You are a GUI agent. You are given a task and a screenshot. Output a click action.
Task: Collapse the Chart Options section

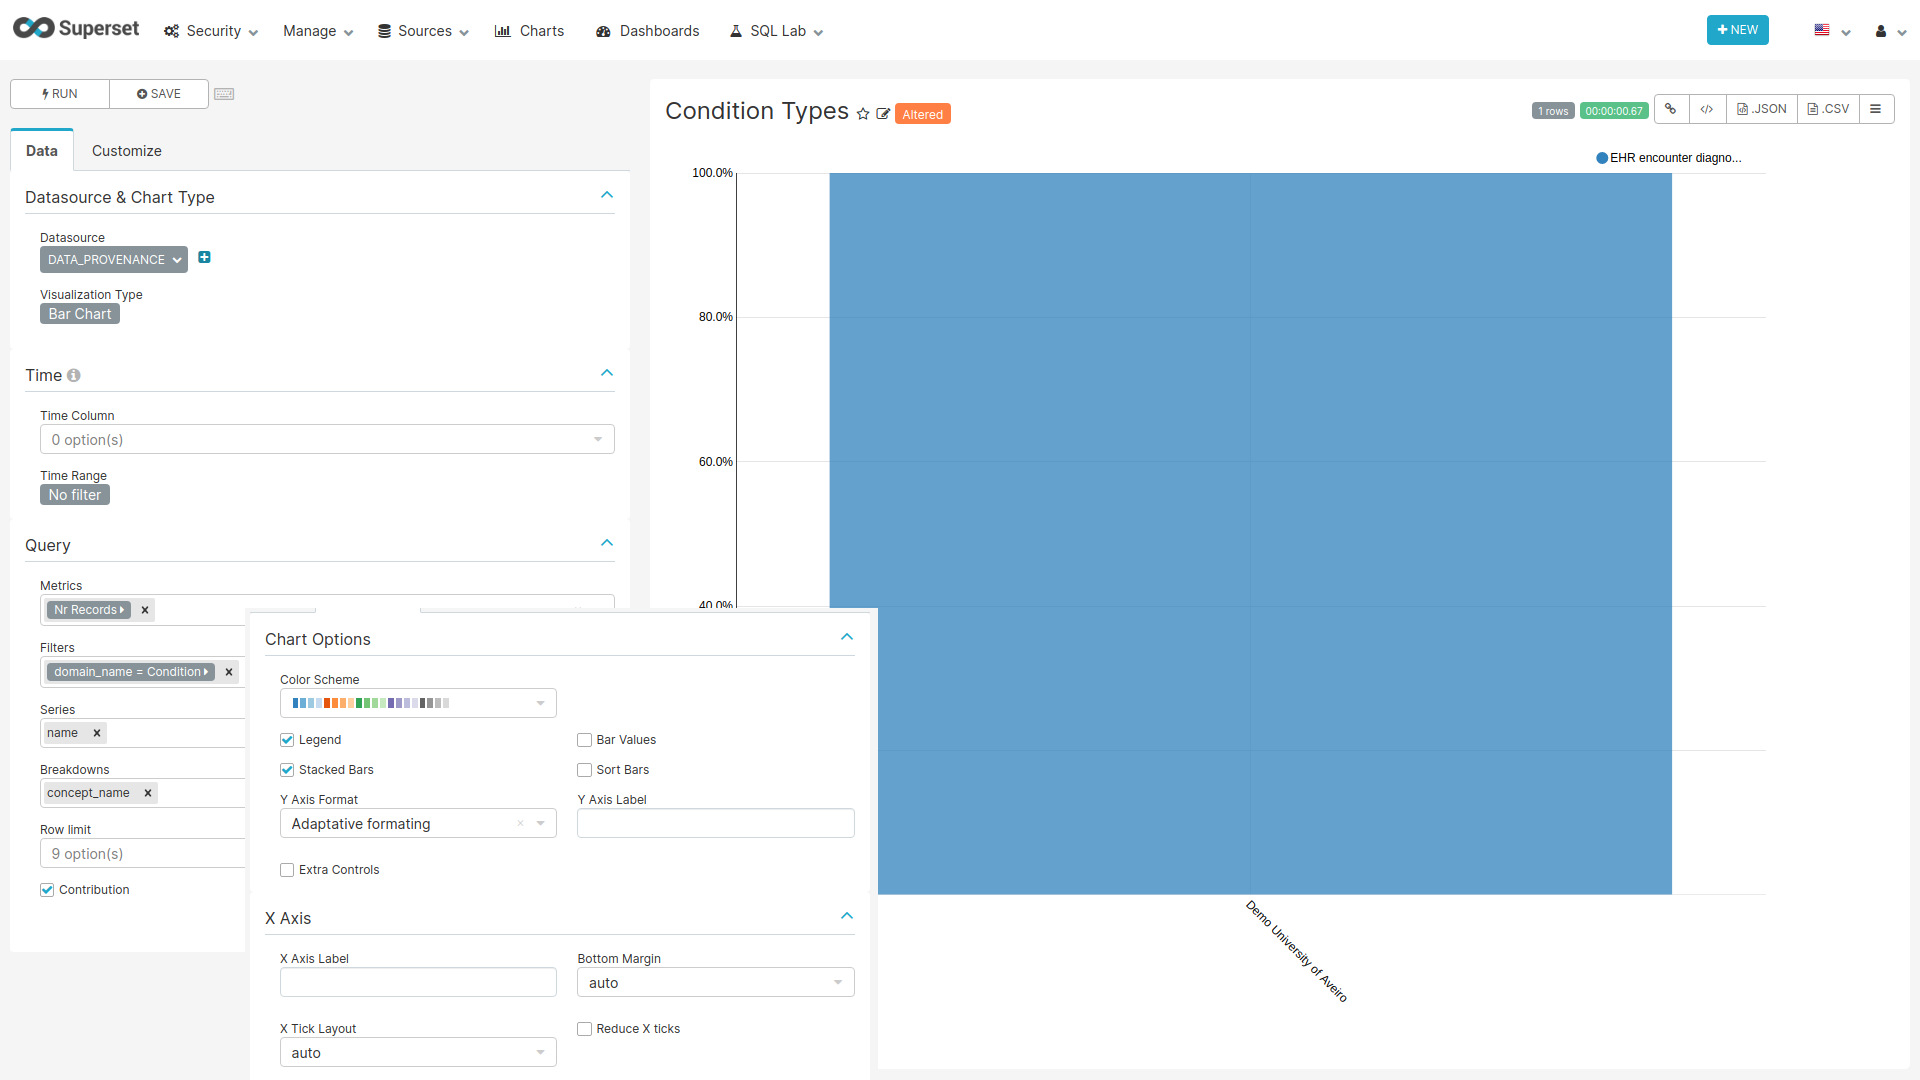coord(847,637)
